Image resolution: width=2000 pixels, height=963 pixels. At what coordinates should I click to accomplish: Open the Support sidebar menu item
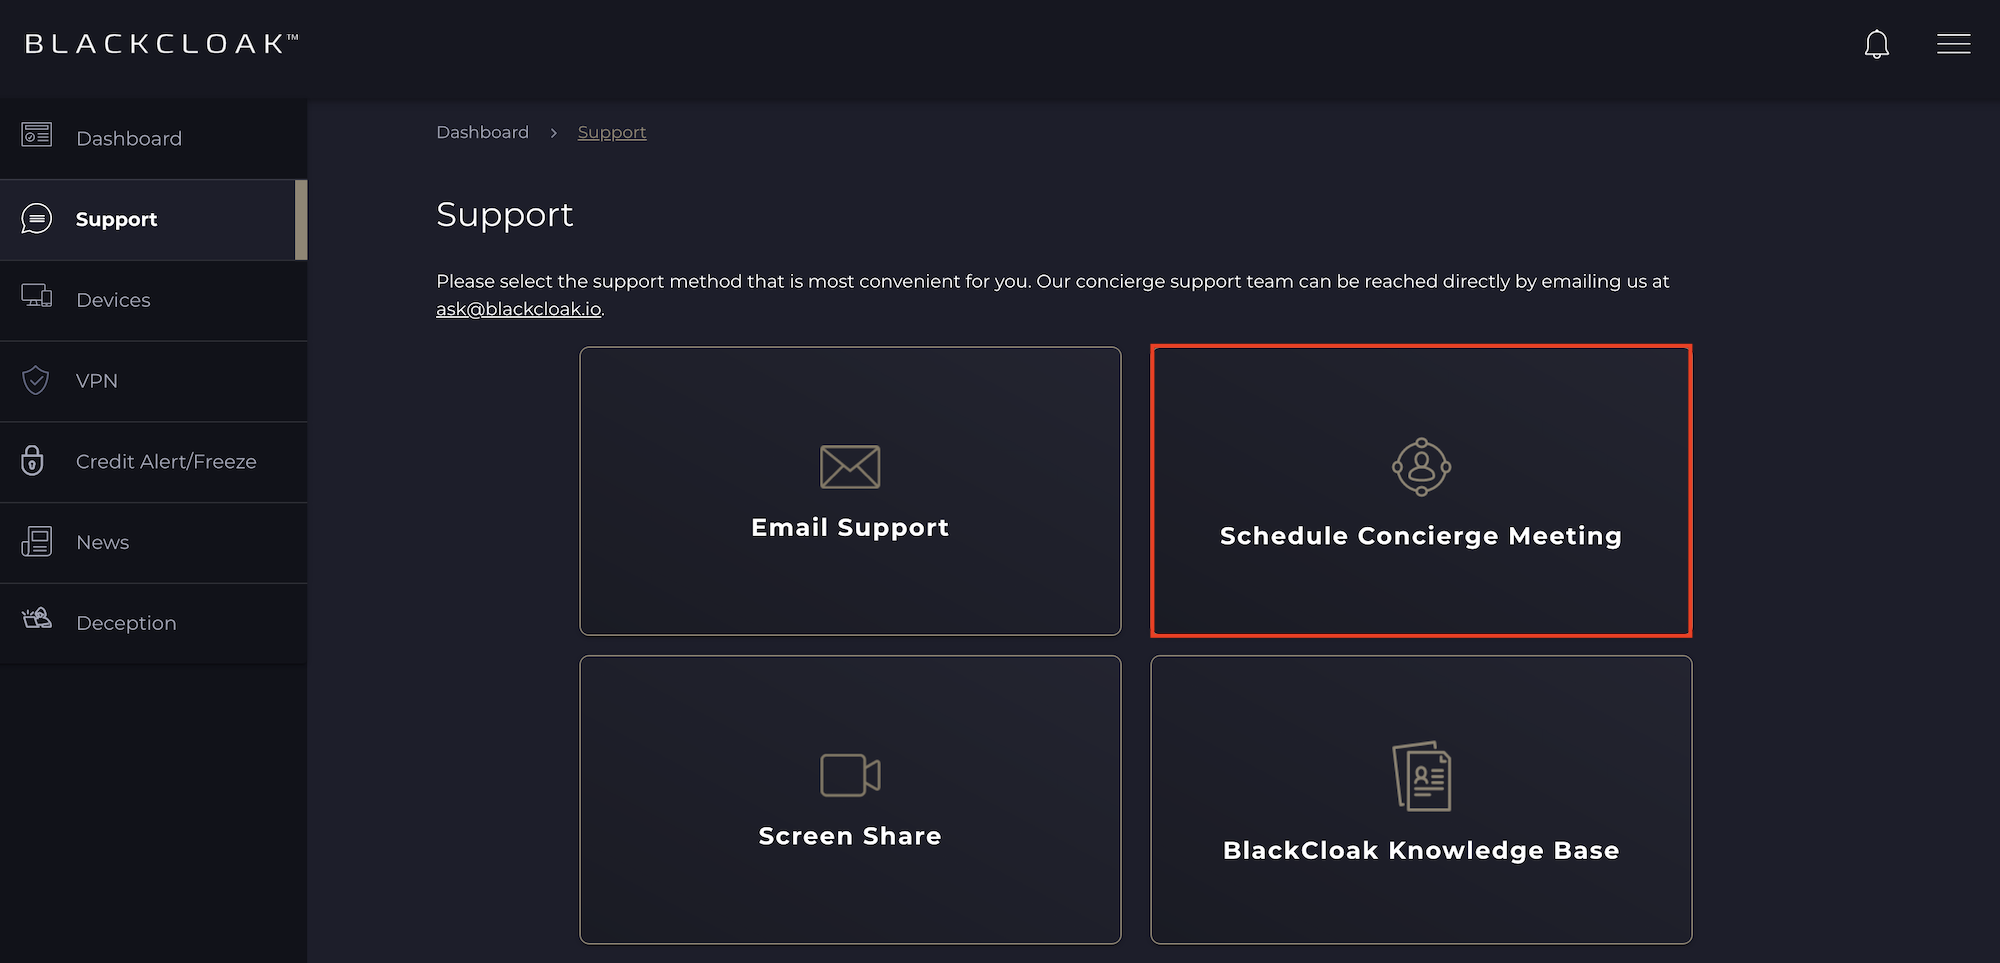point(116,219)
